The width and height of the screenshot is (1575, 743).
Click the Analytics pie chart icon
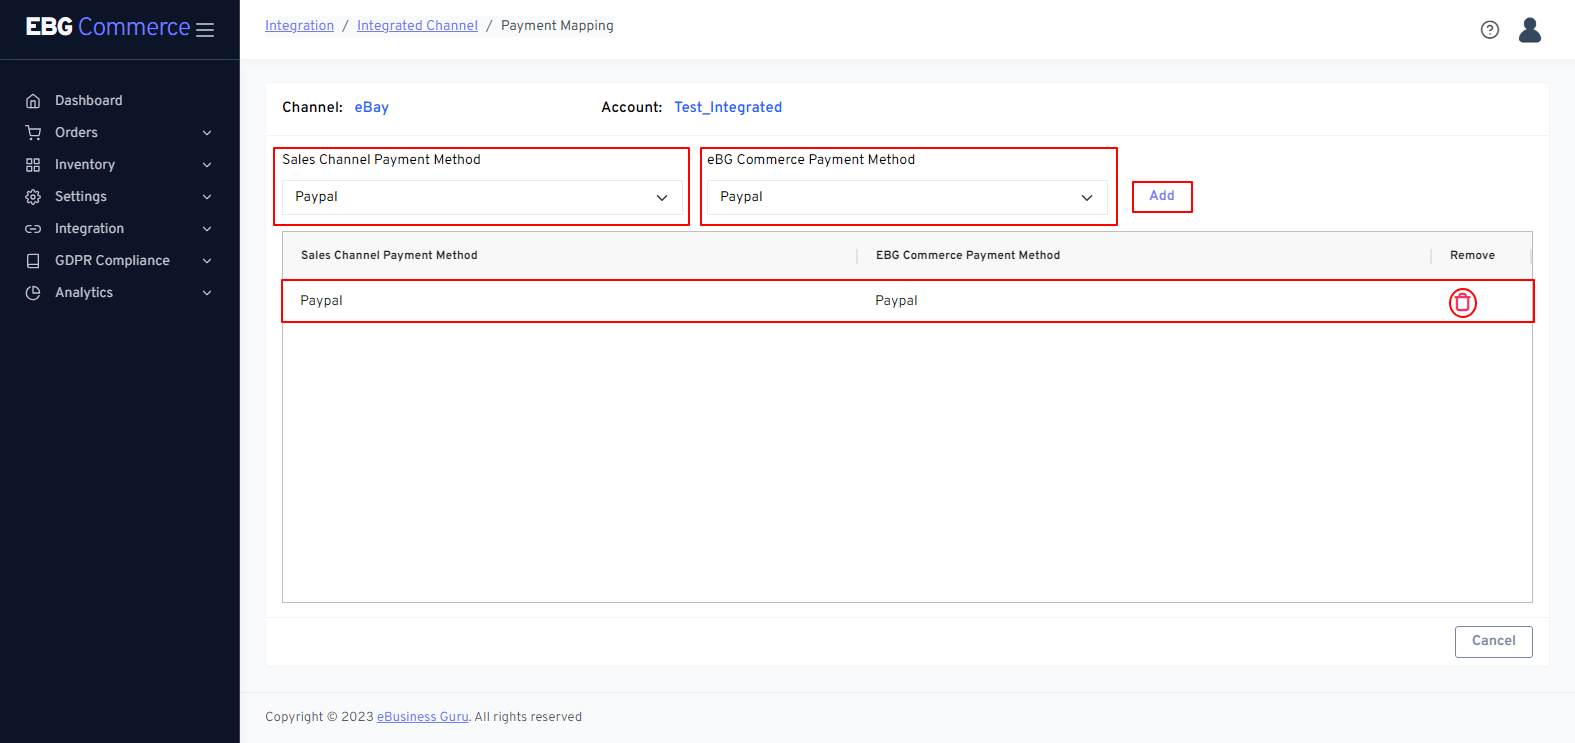click(x=33, y=293)
